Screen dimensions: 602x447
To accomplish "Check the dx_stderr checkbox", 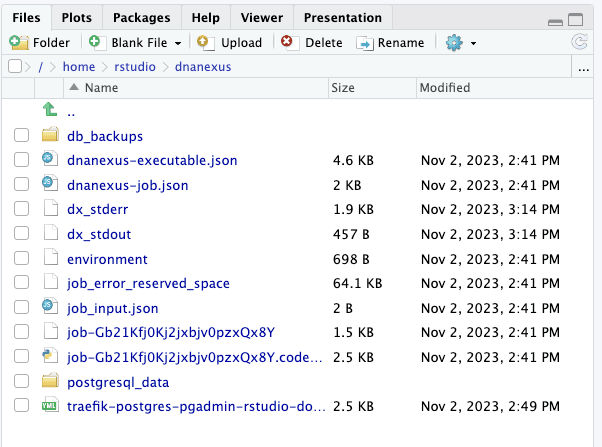I will 22,209.
